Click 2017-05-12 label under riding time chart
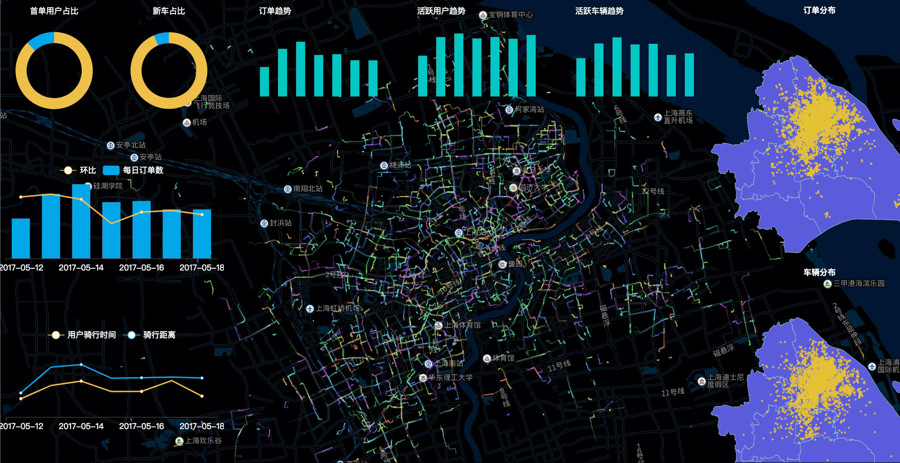The image size is (900, 463). point(21,426)
